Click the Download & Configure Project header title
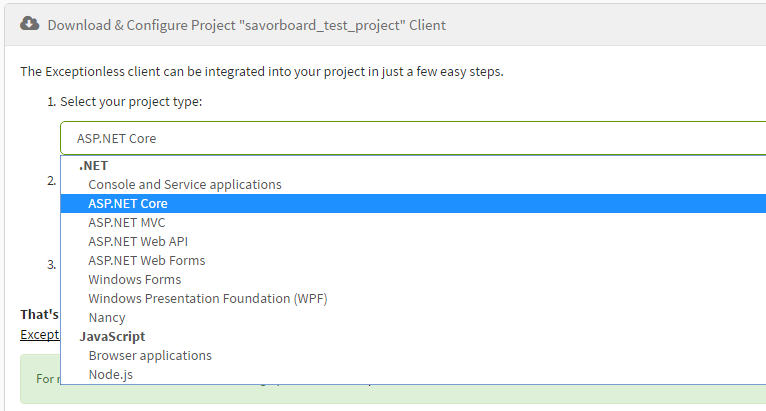Image resolution: width=766 pixels, height=411 pixels. pyautogui.click(x=247, y=25)
